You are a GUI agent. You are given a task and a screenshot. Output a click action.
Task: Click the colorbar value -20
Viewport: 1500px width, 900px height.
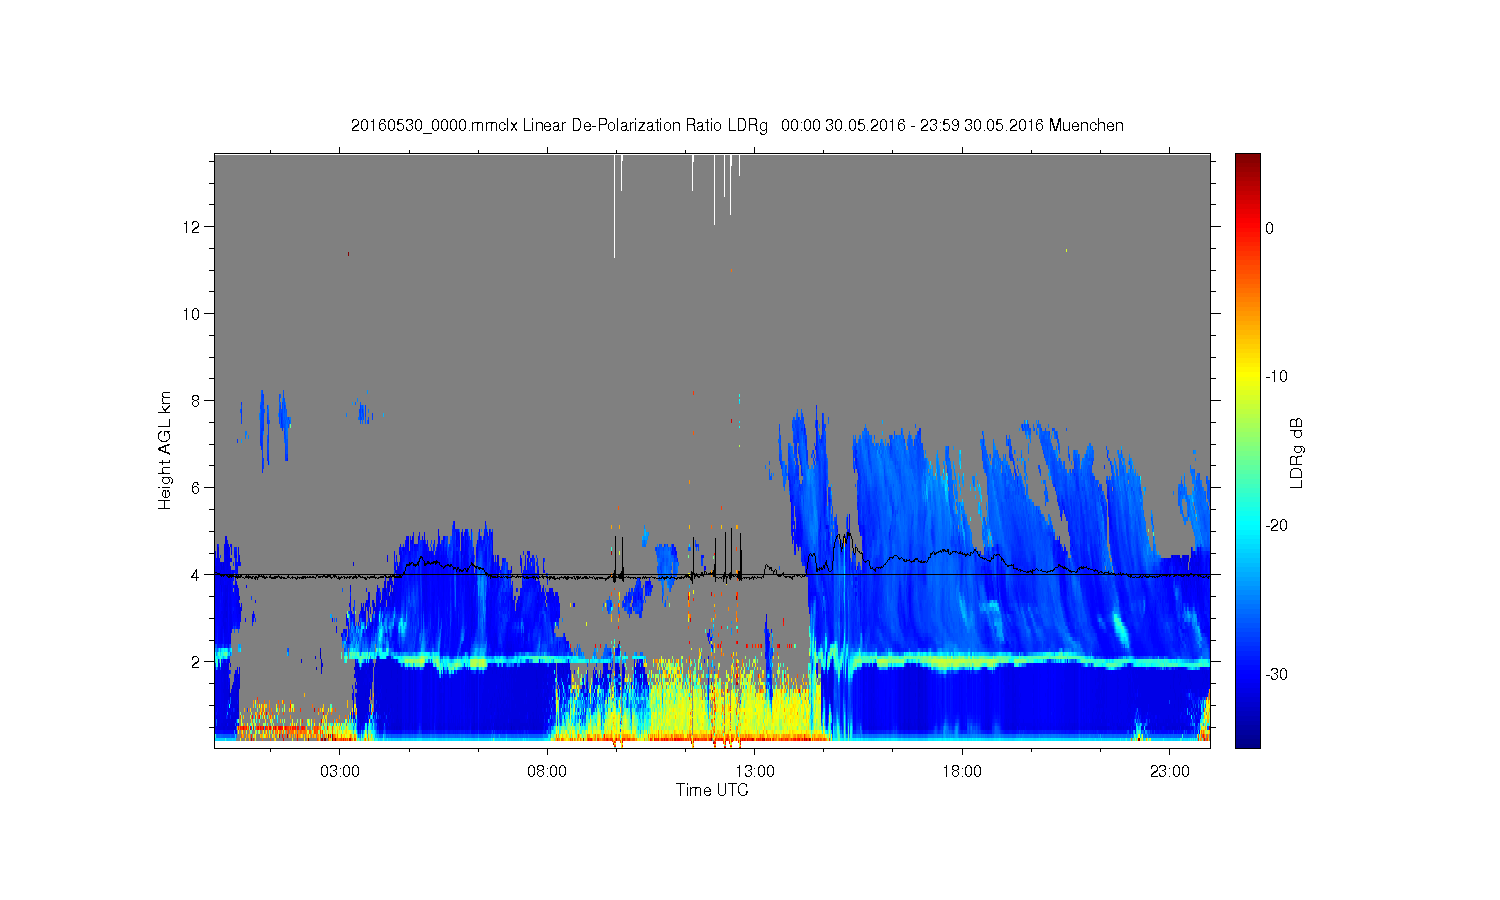point(1276,526)
